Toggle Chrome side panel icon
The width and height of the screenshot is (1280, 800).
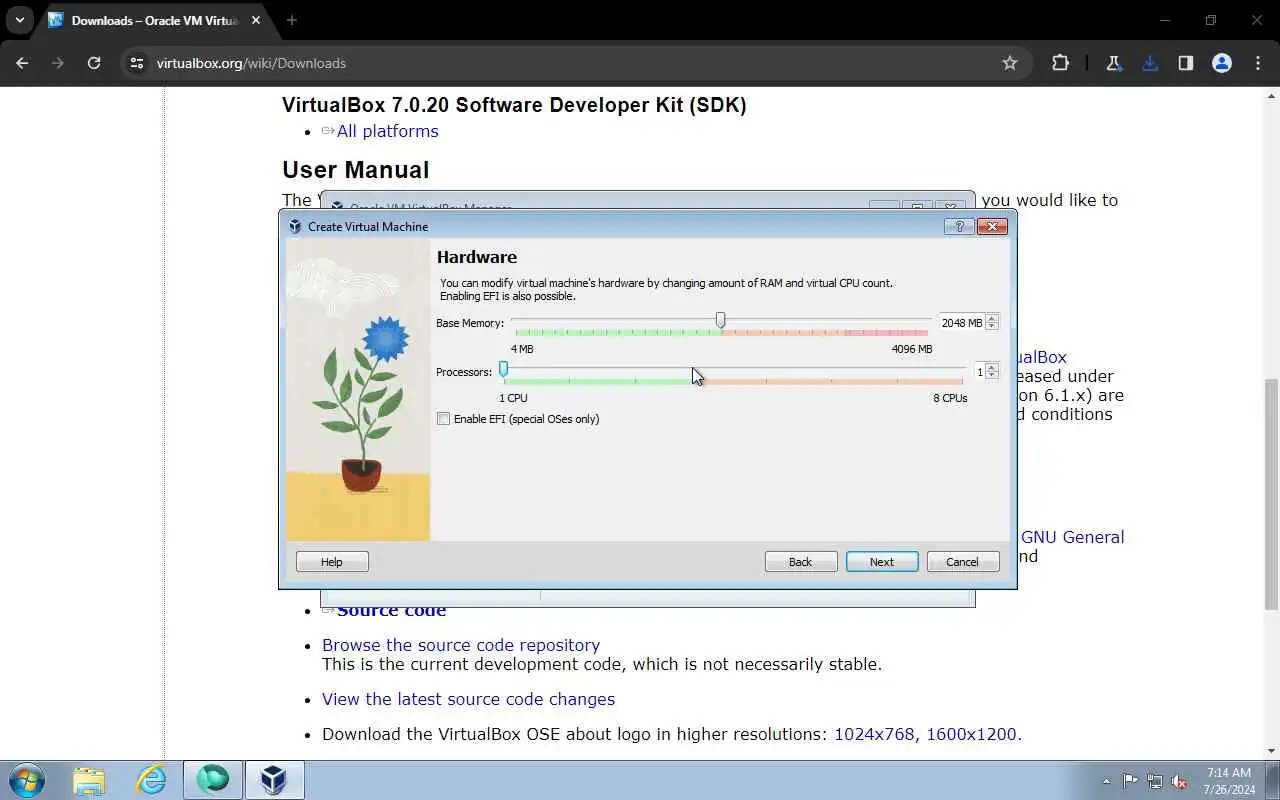1186,63
